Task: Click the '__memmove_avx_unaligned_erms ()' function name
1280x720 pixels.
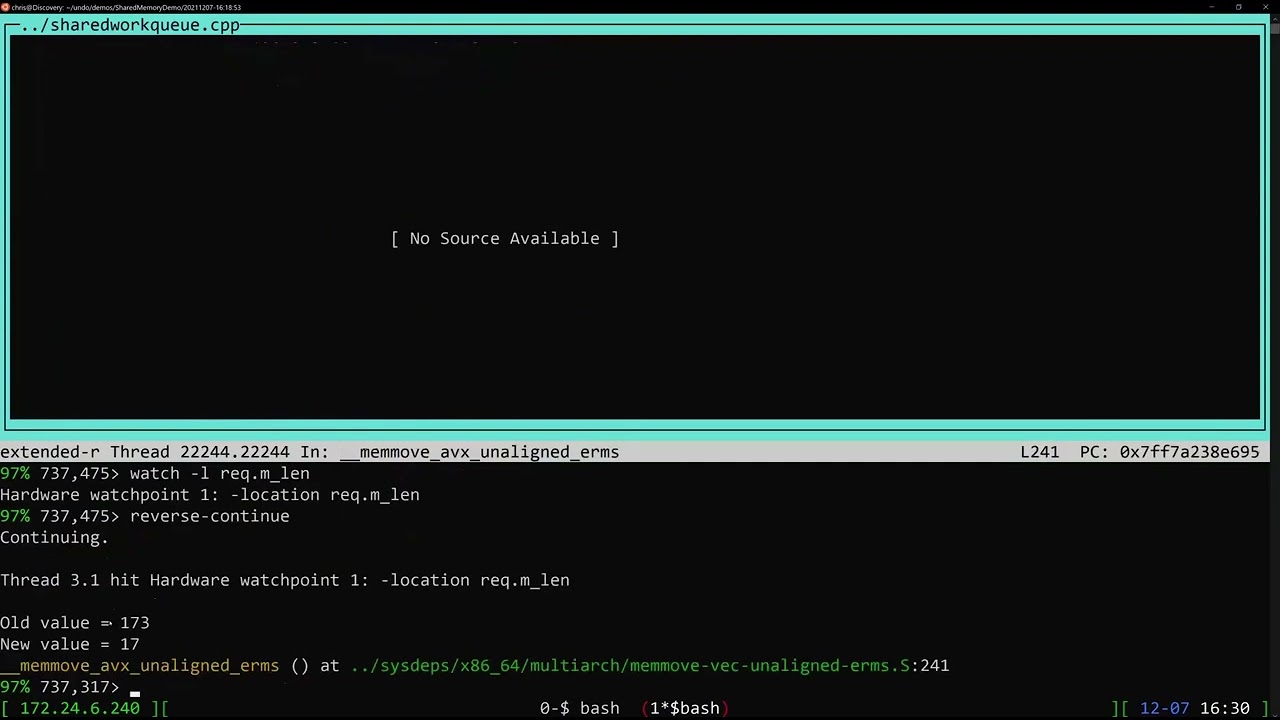Action: 155,666
